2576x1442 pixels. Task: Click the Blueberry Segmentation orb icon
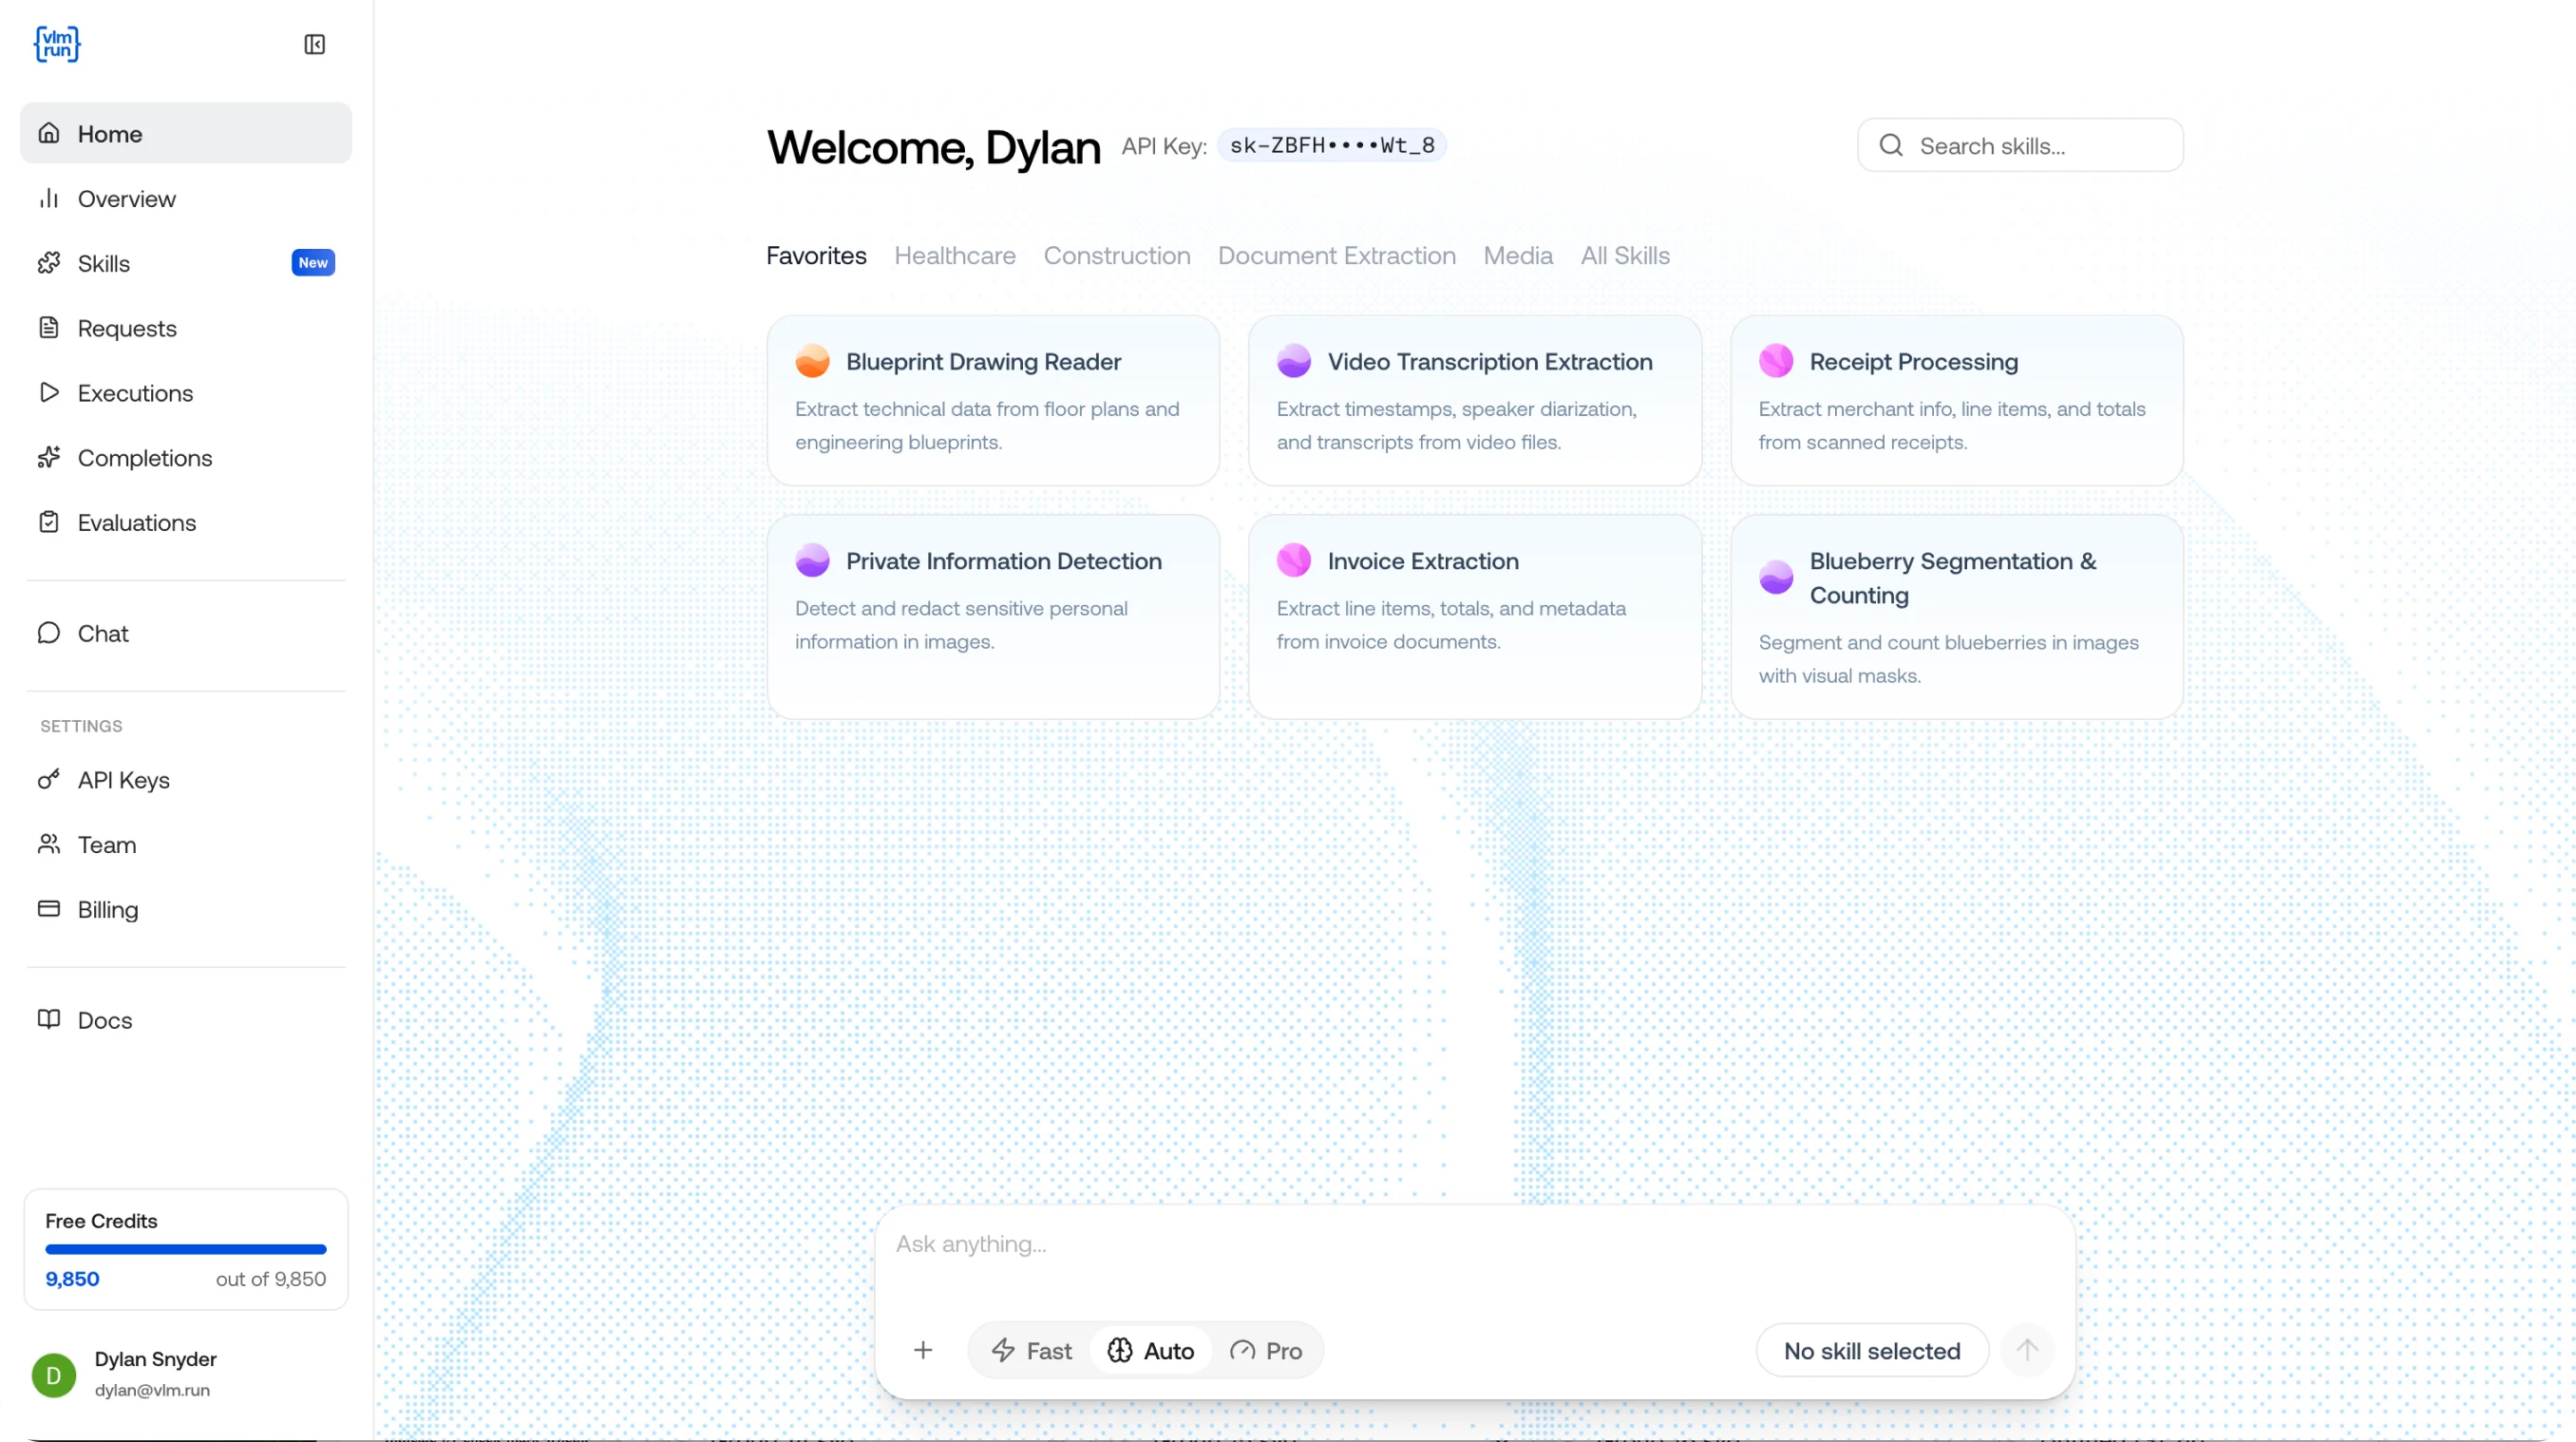1776,577
